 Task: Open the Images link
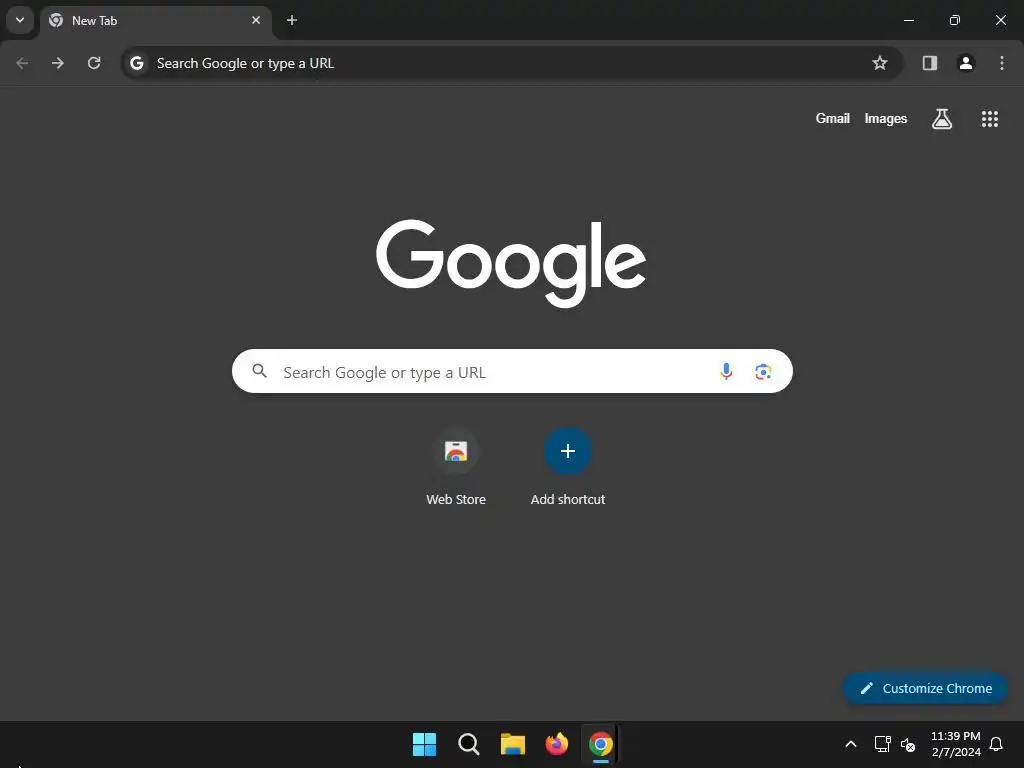point(886,119)
